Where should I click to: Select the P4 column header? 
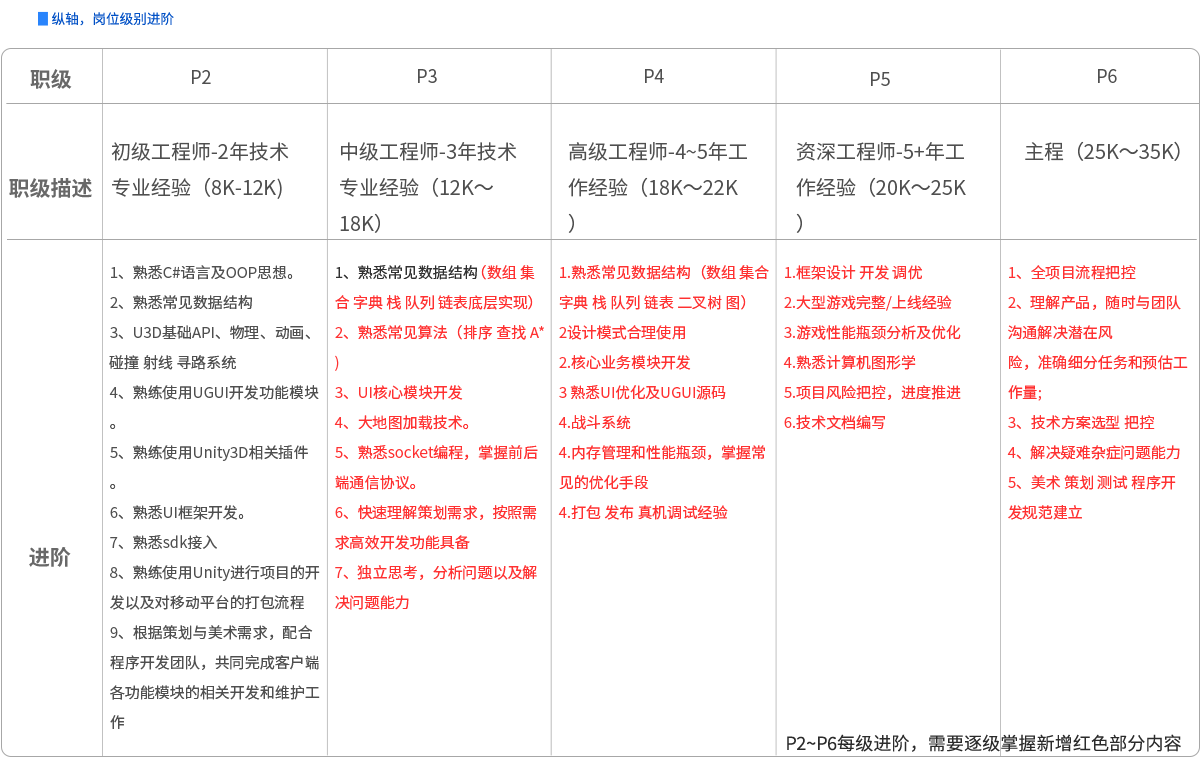[x=653, y=76]
